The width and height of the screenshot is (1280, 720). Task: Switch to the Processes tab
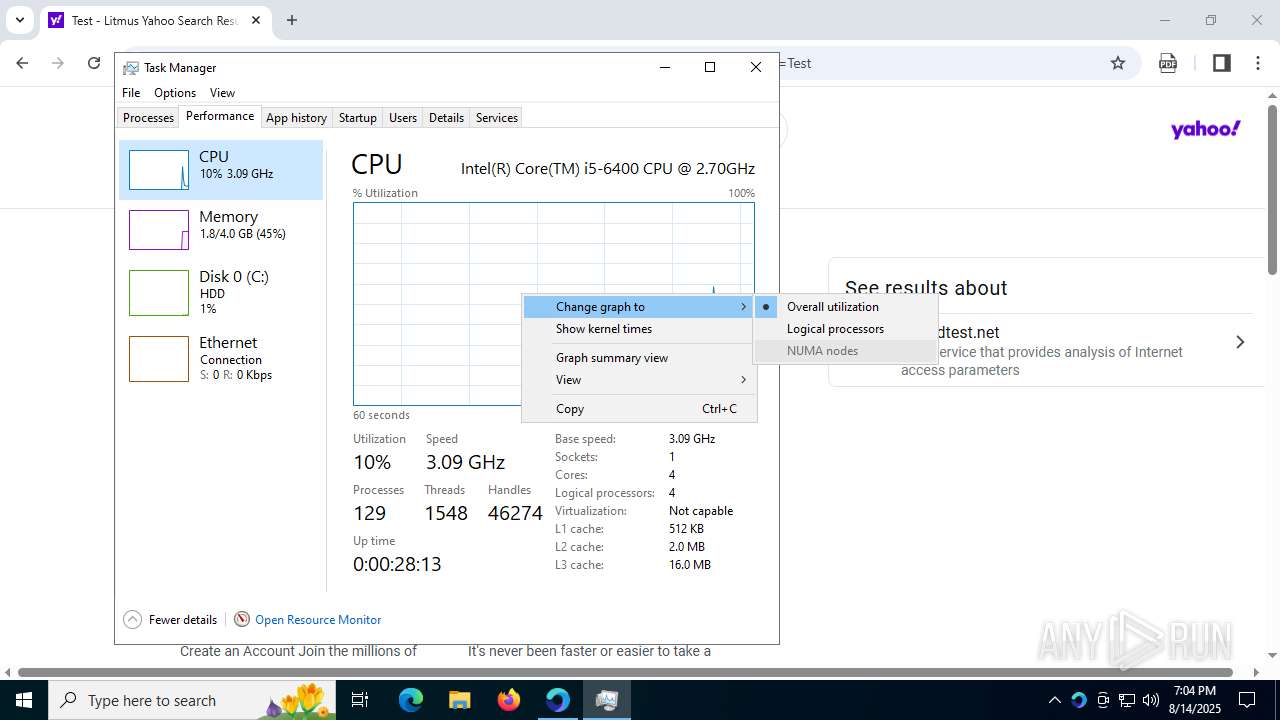pyautogui.click(x=148, y=118)
